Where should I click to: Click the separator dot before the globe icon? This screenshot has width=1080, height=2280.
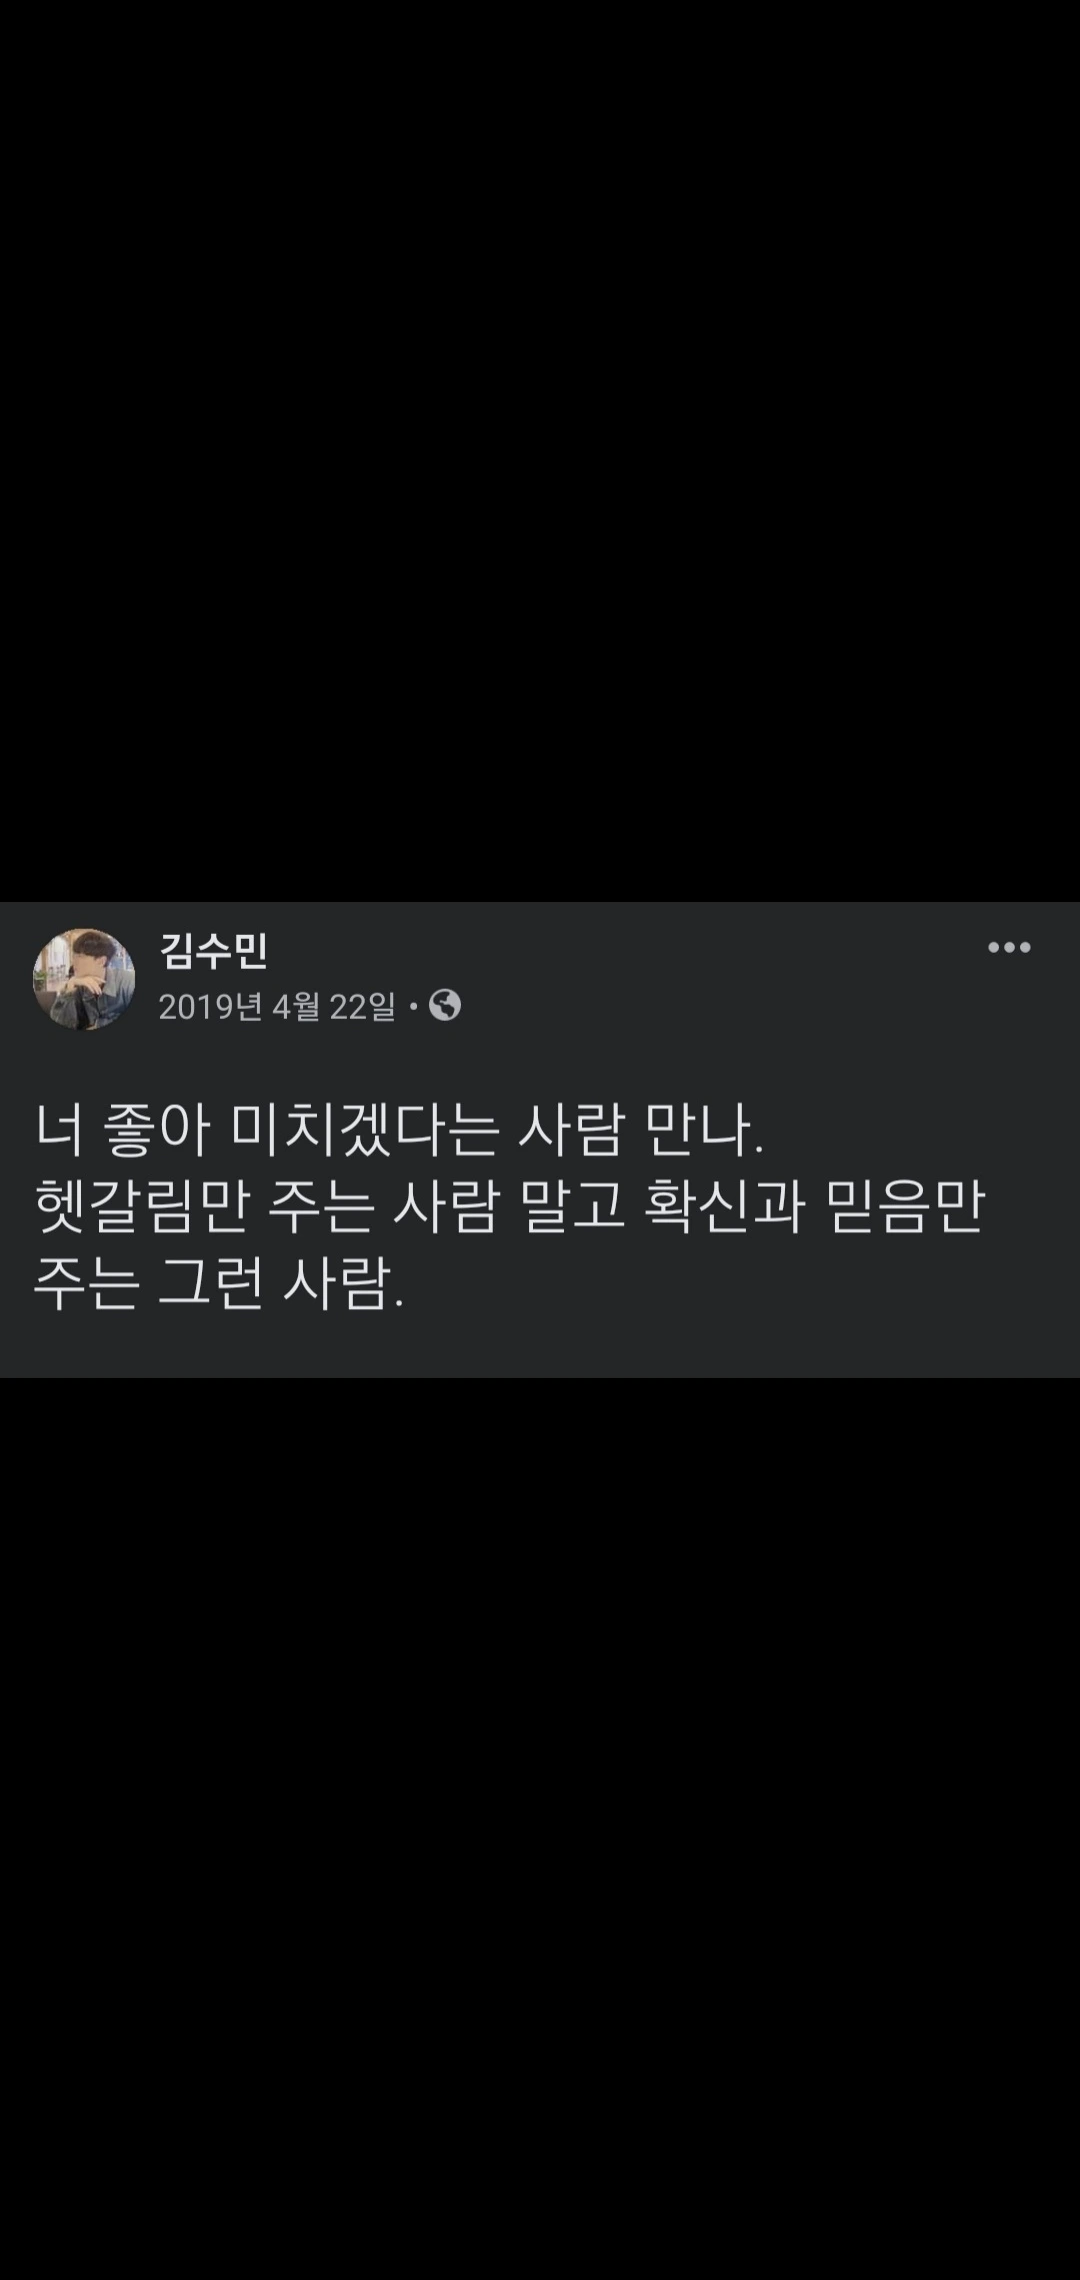point(413,1007)
